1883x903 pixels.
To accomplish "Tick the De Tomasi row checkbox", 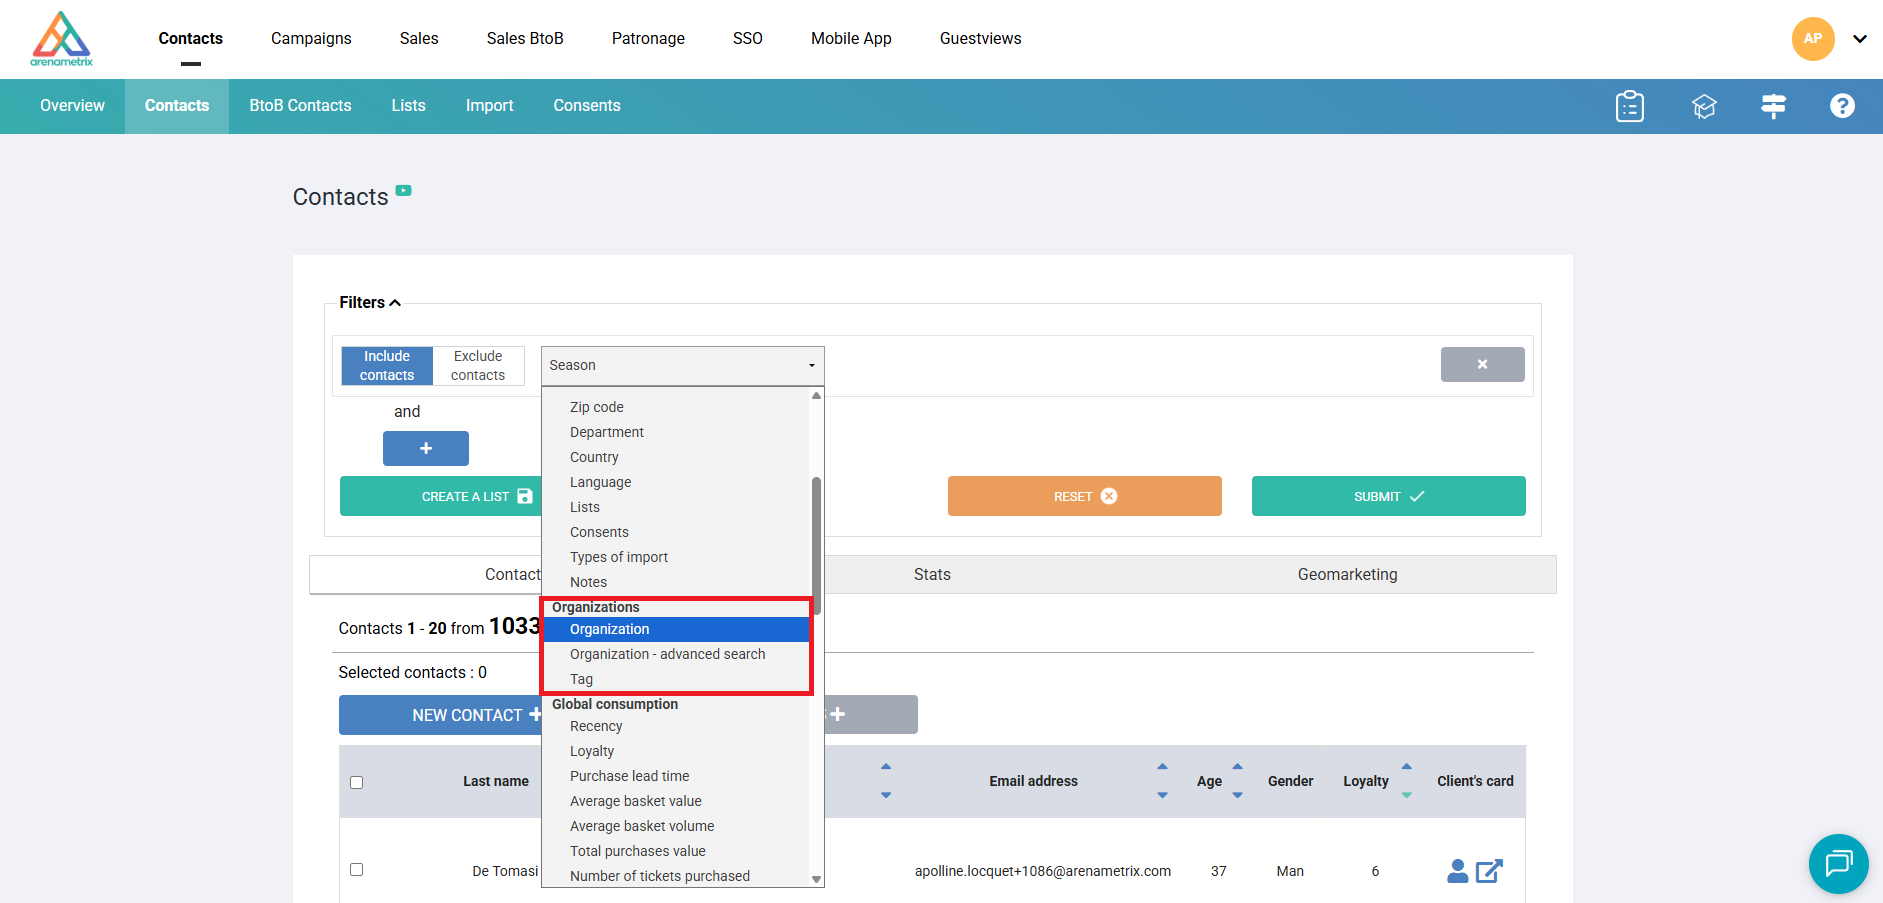I will pyautogui.click(x=356, y=869).
